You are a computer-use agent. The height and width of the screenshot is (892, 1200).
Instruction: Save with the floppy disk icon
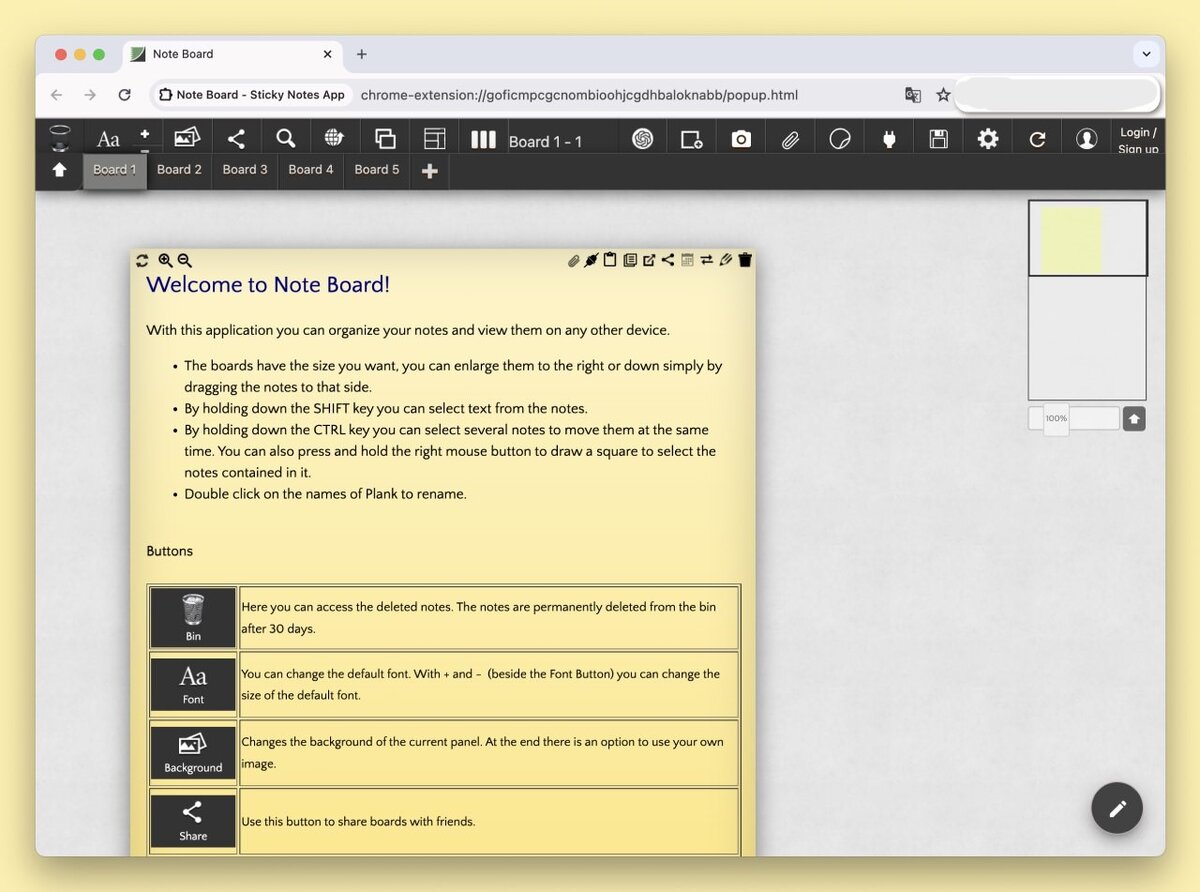(938, 139)
